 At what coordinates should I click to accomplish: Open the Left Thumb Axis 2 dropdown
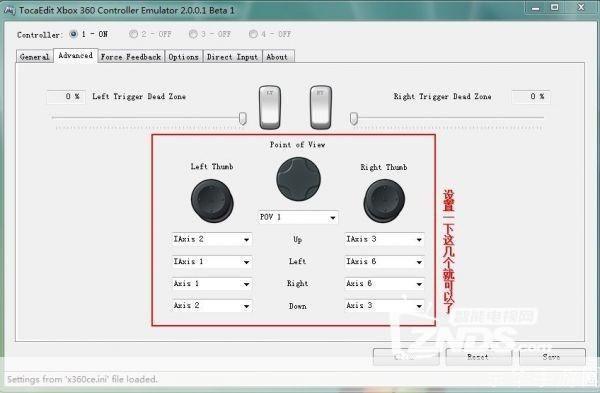click(x=212, y=306)
